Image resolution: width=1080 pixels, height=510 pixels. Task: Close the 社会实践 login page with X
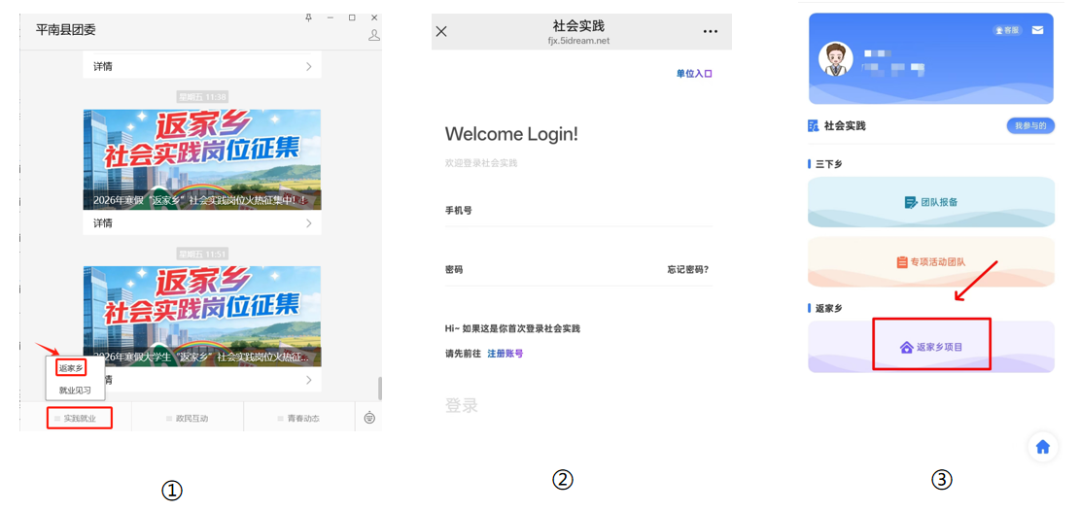pyautogui.click(x=441, y=31)
